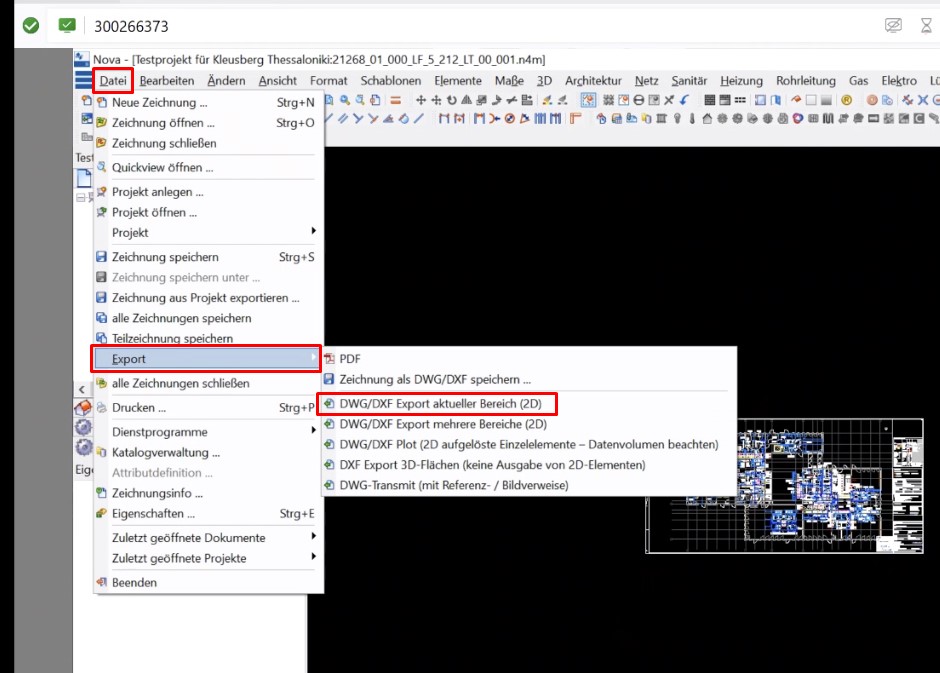Open the Ändern menu
Viewport: 940px width, 673px height.
point(226,80)
